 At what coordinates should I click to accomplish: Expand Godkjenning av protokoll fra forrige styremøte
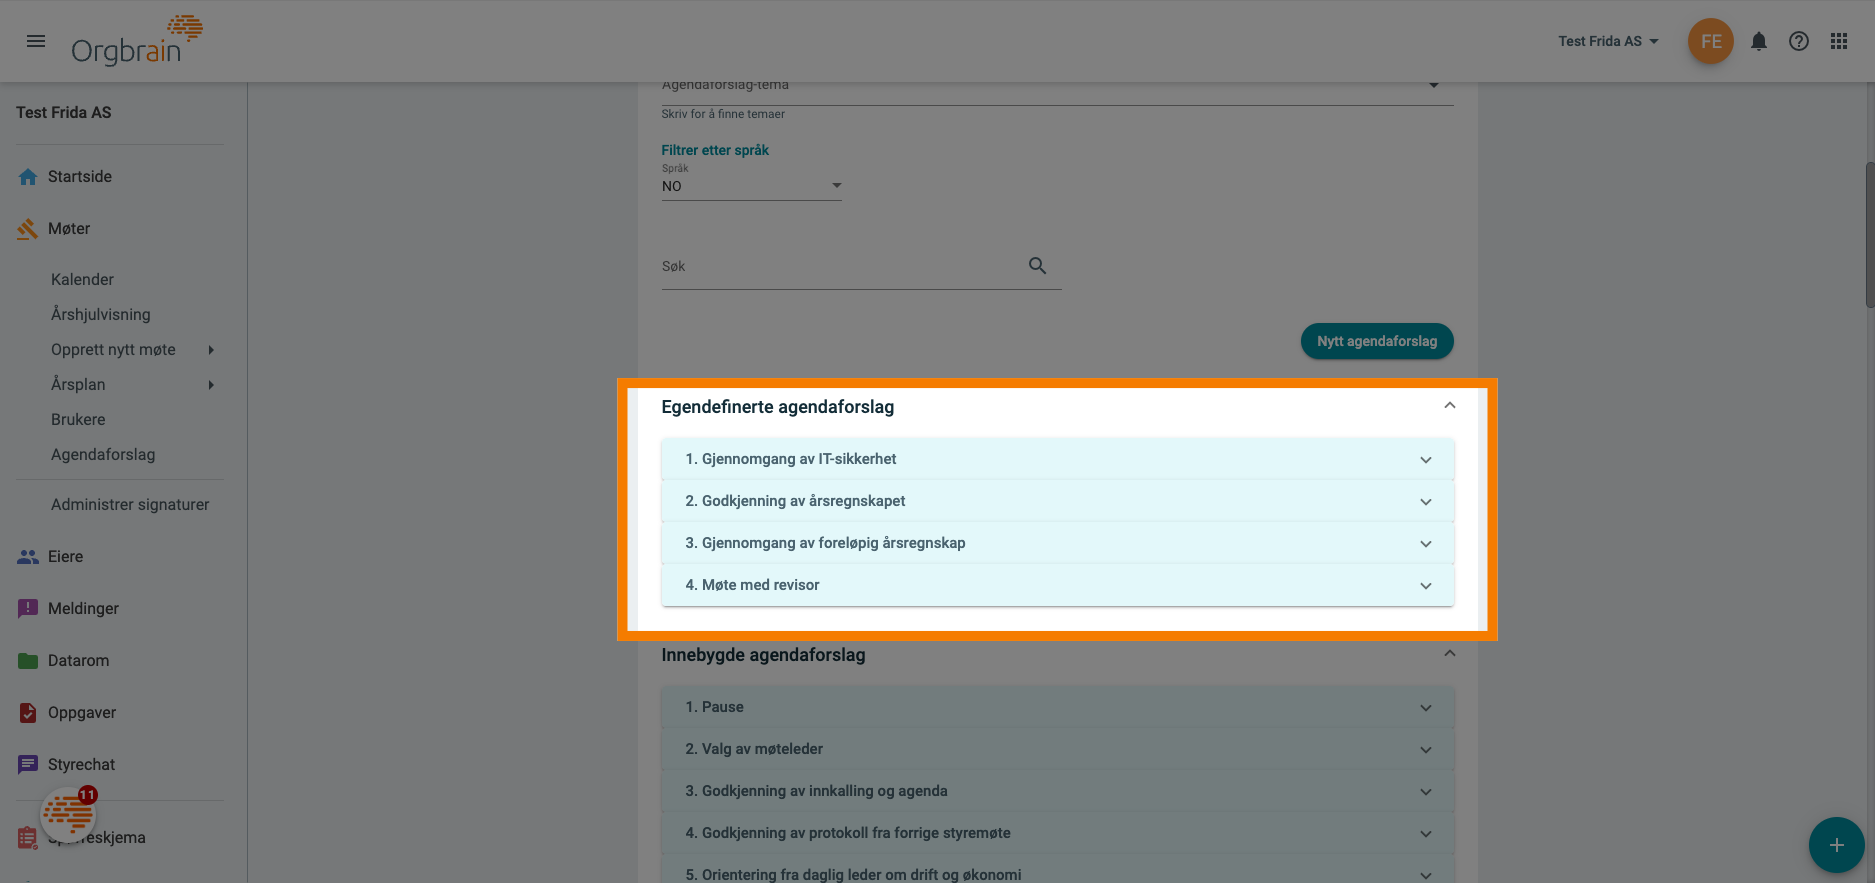(1057, 833)
